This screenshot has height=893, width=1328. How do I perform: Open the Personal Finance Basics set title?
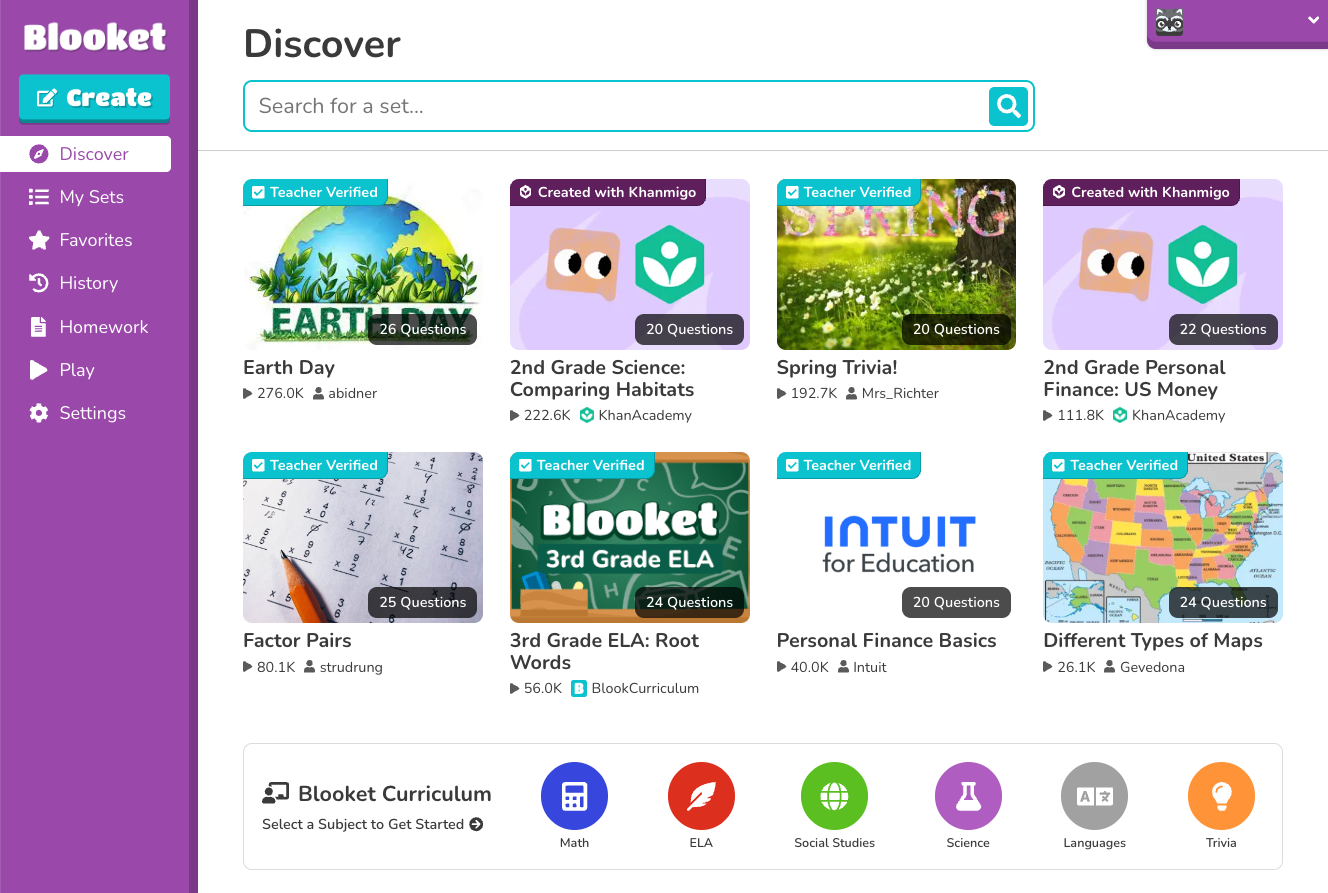click(x=887, y=640)
